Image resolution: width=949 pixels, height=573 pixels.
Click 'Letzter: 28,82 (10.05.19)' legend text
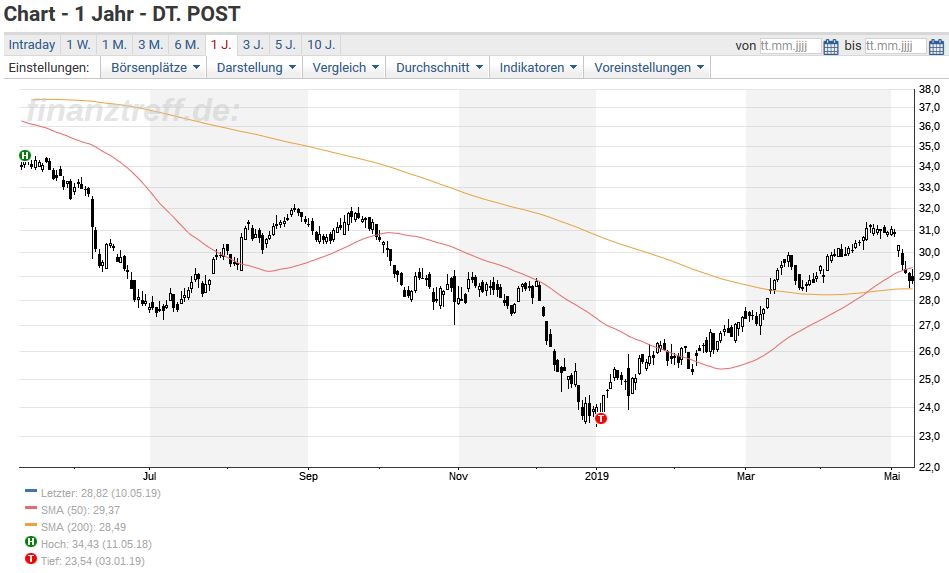pos(100,493)
